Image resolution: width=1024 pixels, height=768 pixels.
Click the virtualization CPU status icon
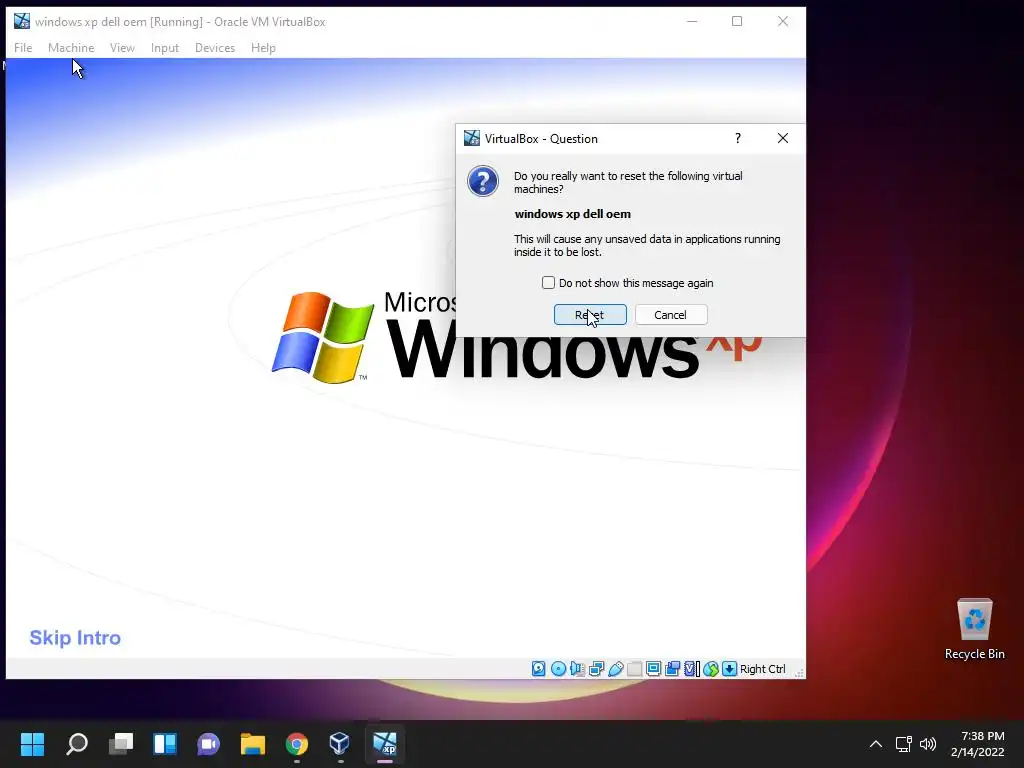(x=692, y=669)
